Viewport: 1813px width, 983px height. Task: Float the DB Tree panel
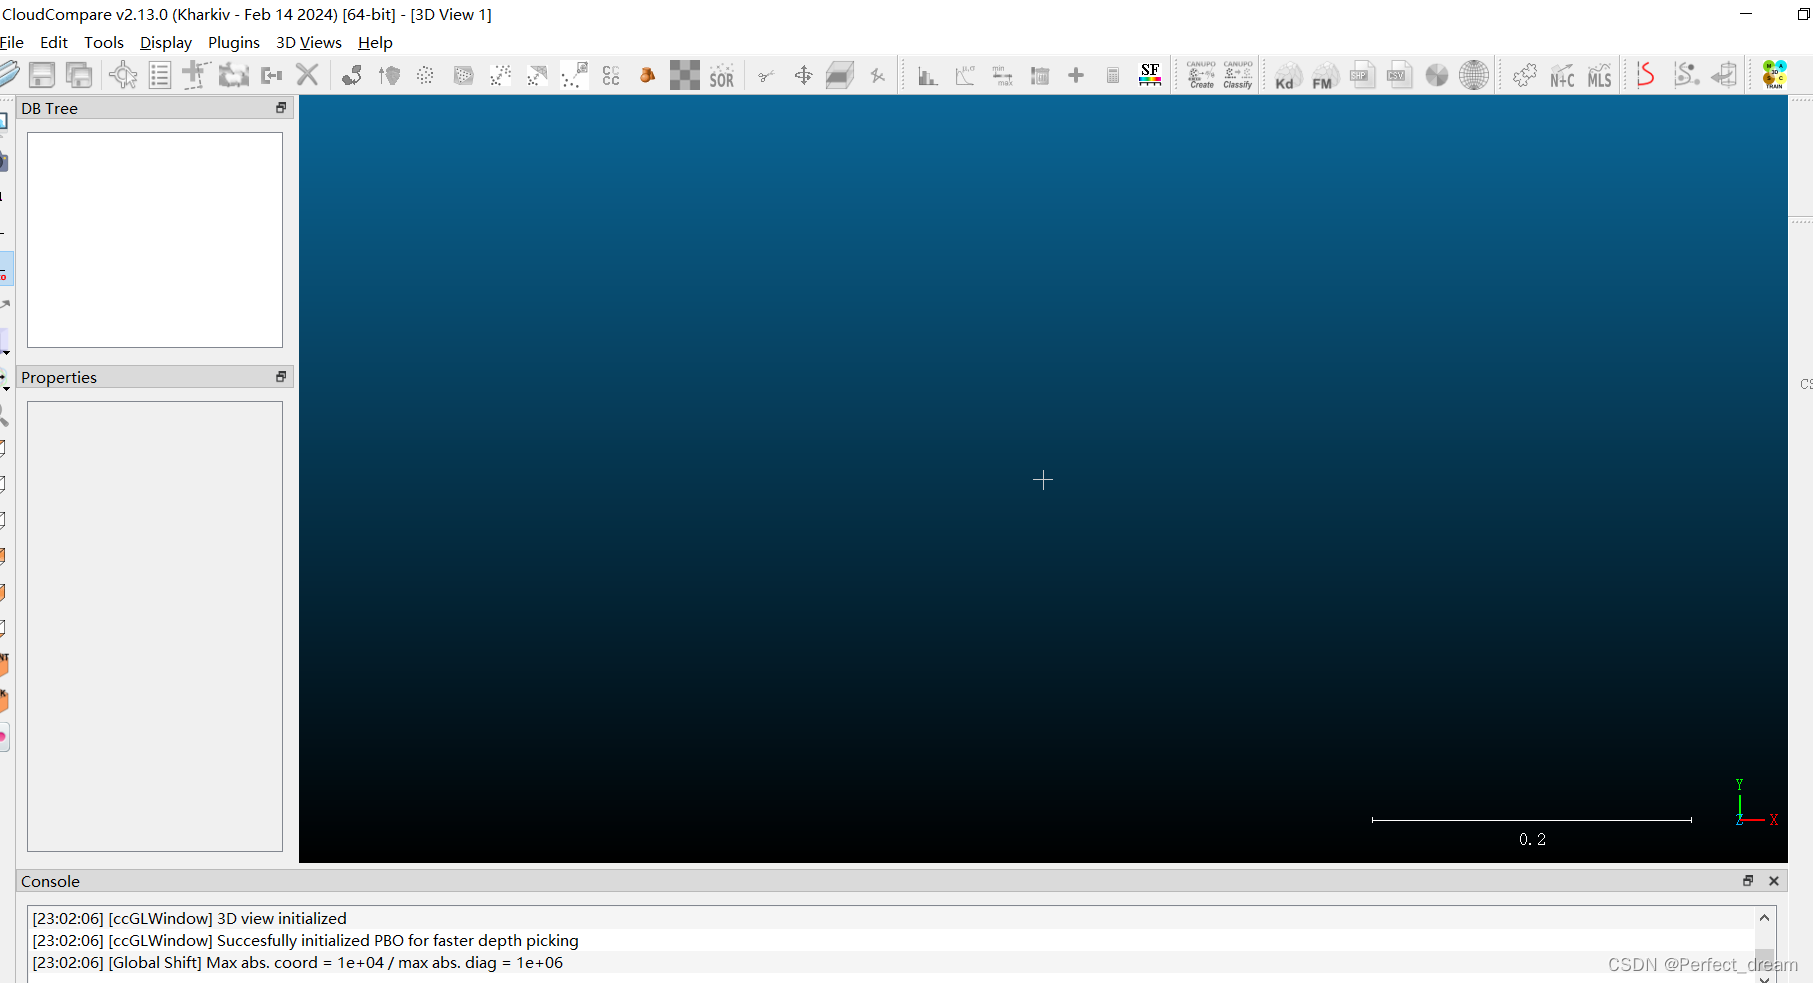click(x=281, y=108)
